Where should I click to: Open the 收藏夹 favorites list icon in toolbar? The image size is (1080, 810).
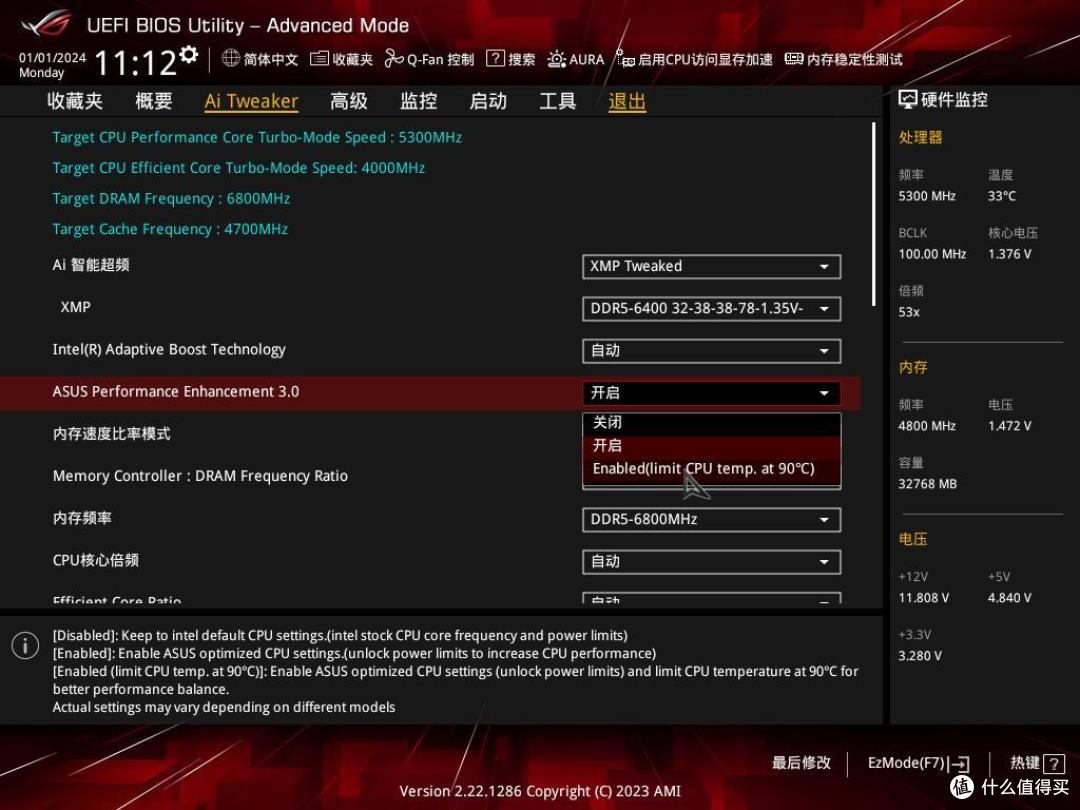coord(319,59)
